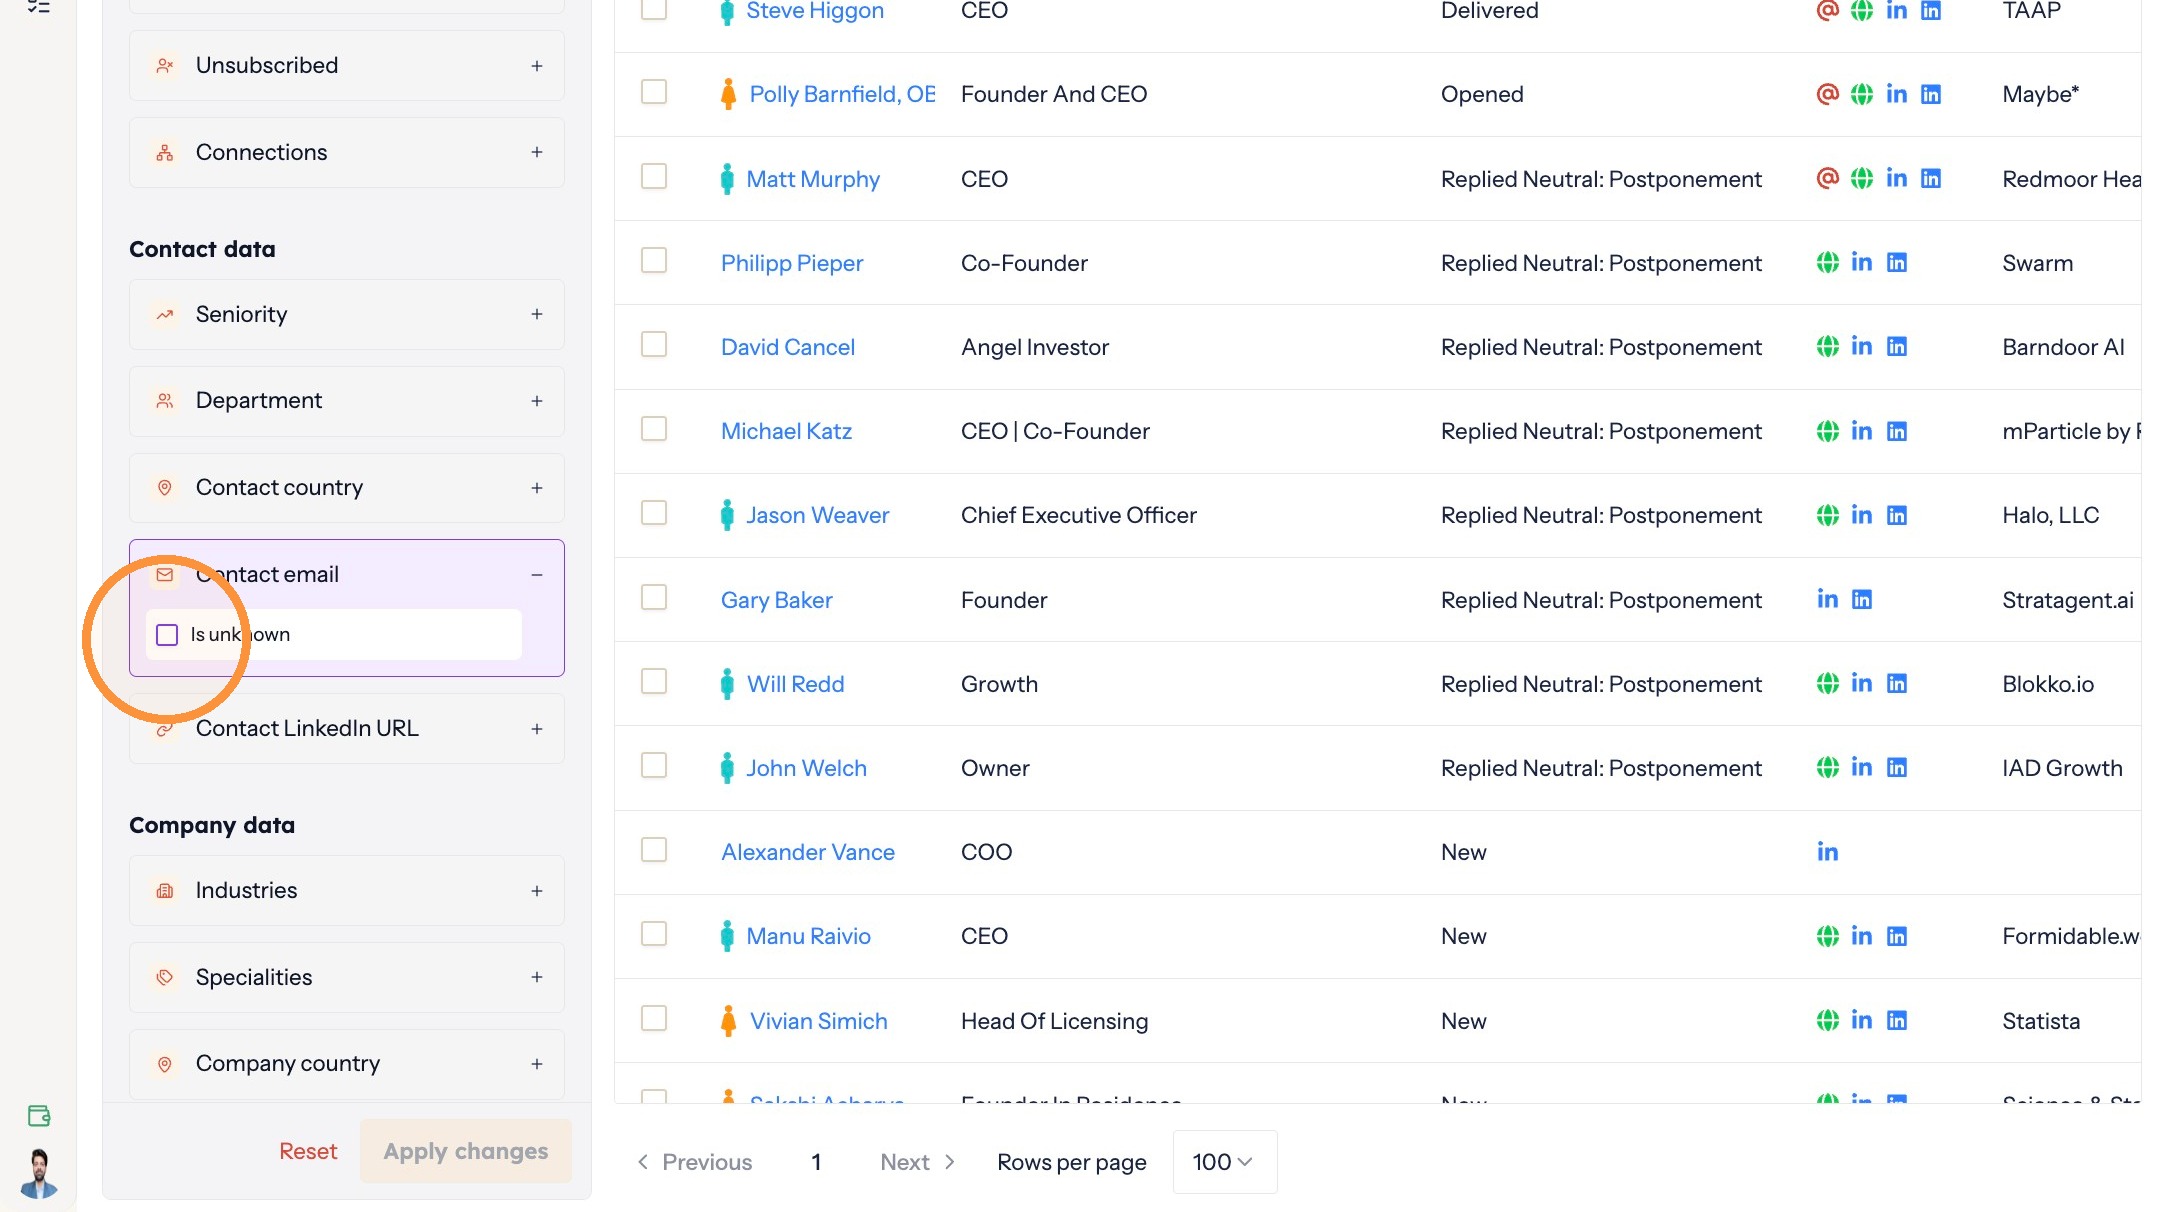Click the email icon in Steve Higgon row
Viewport: 2168px width, 1212px height.
pyautogui.click(x=1827, y=10)
